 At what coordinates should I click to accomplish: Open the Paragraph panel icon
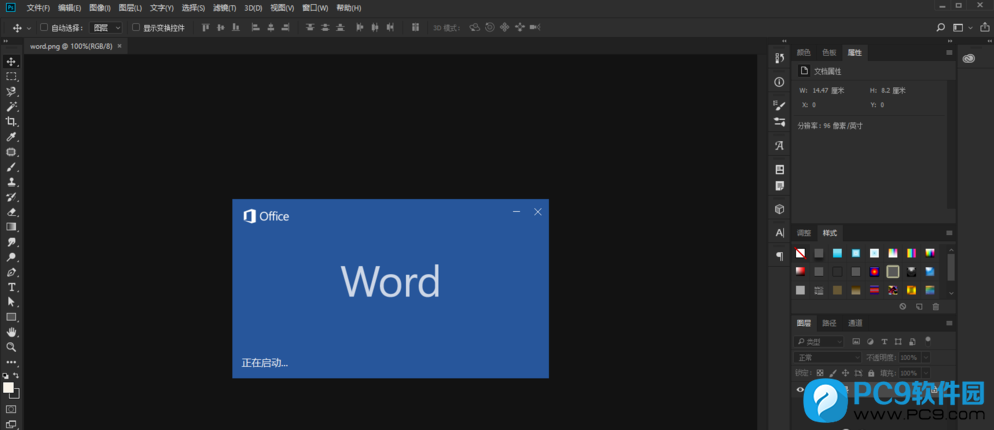[x=780, y=256]
